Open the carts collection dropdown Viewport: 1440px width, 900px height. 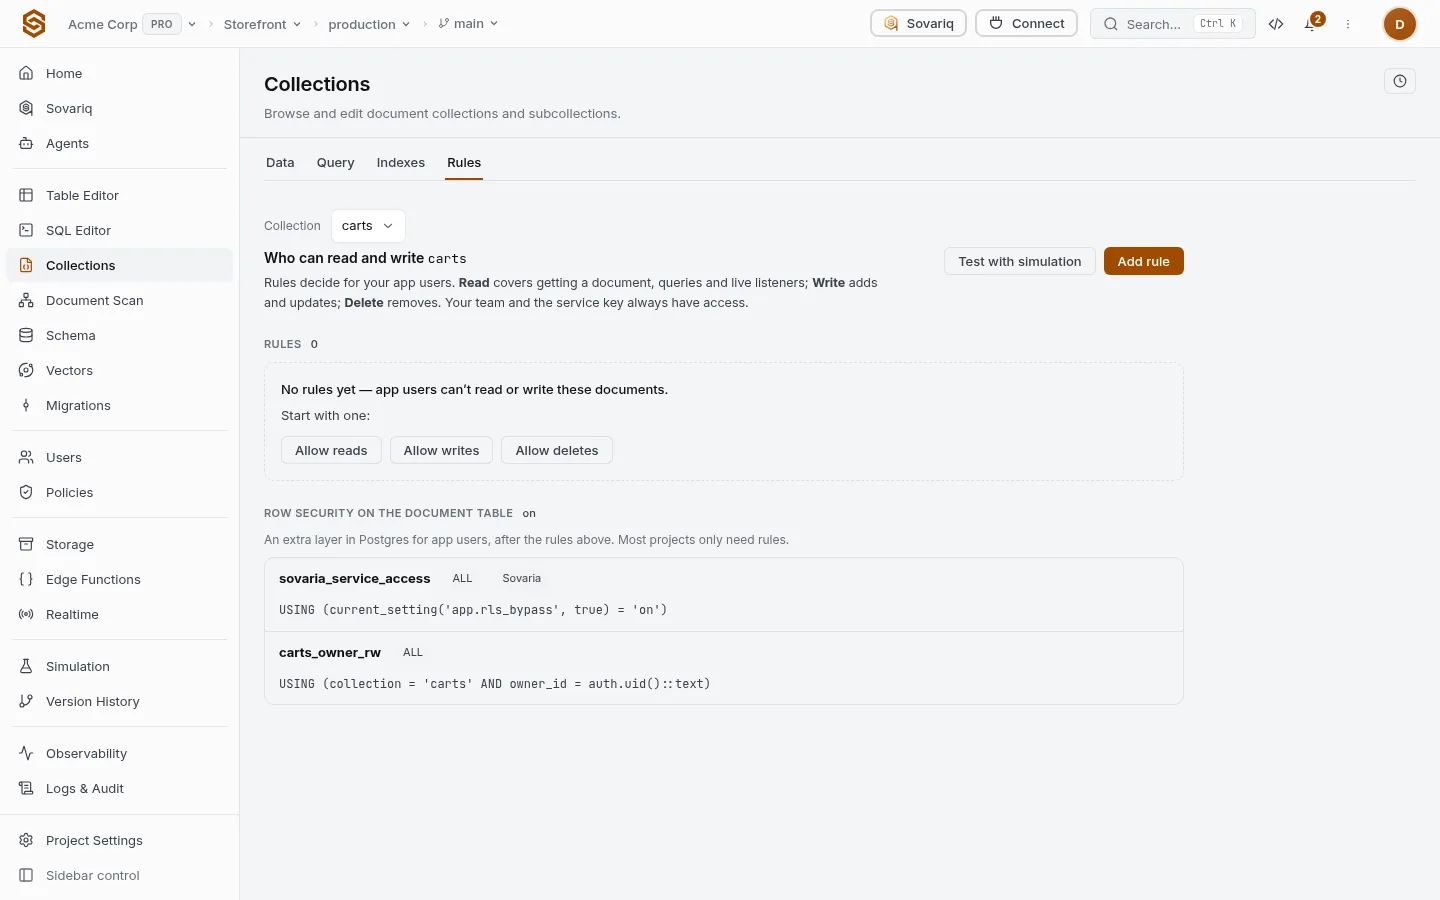click(368, 226)
